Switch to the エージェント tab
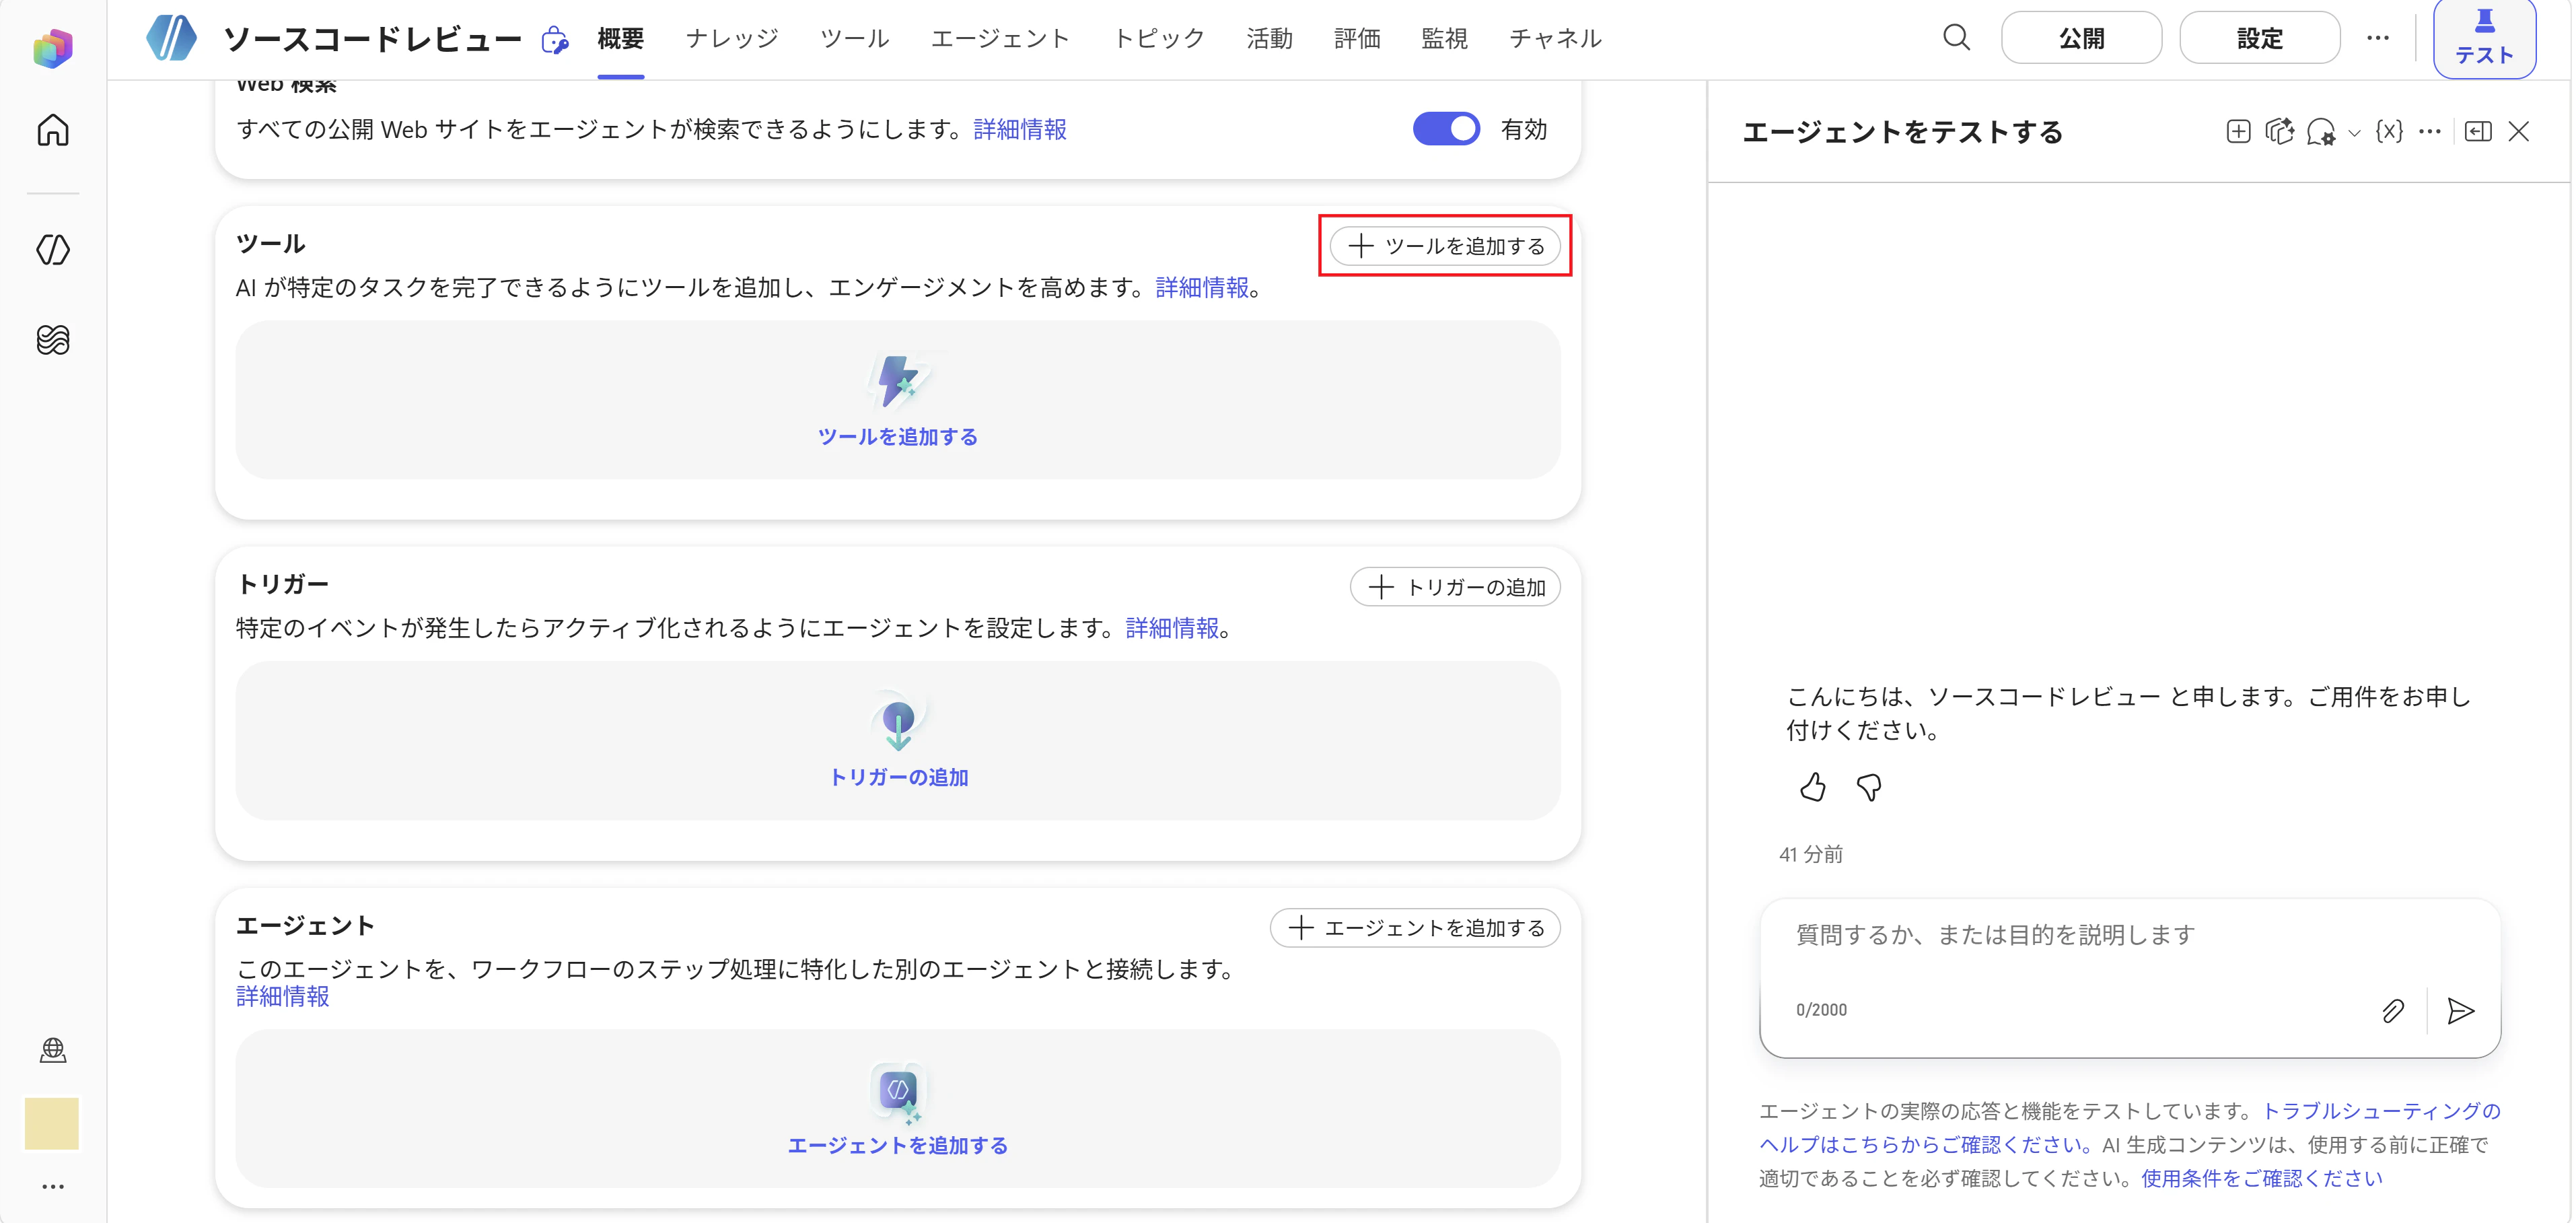This screenshot has height=1223, width=2576. tap(1000, 38)
